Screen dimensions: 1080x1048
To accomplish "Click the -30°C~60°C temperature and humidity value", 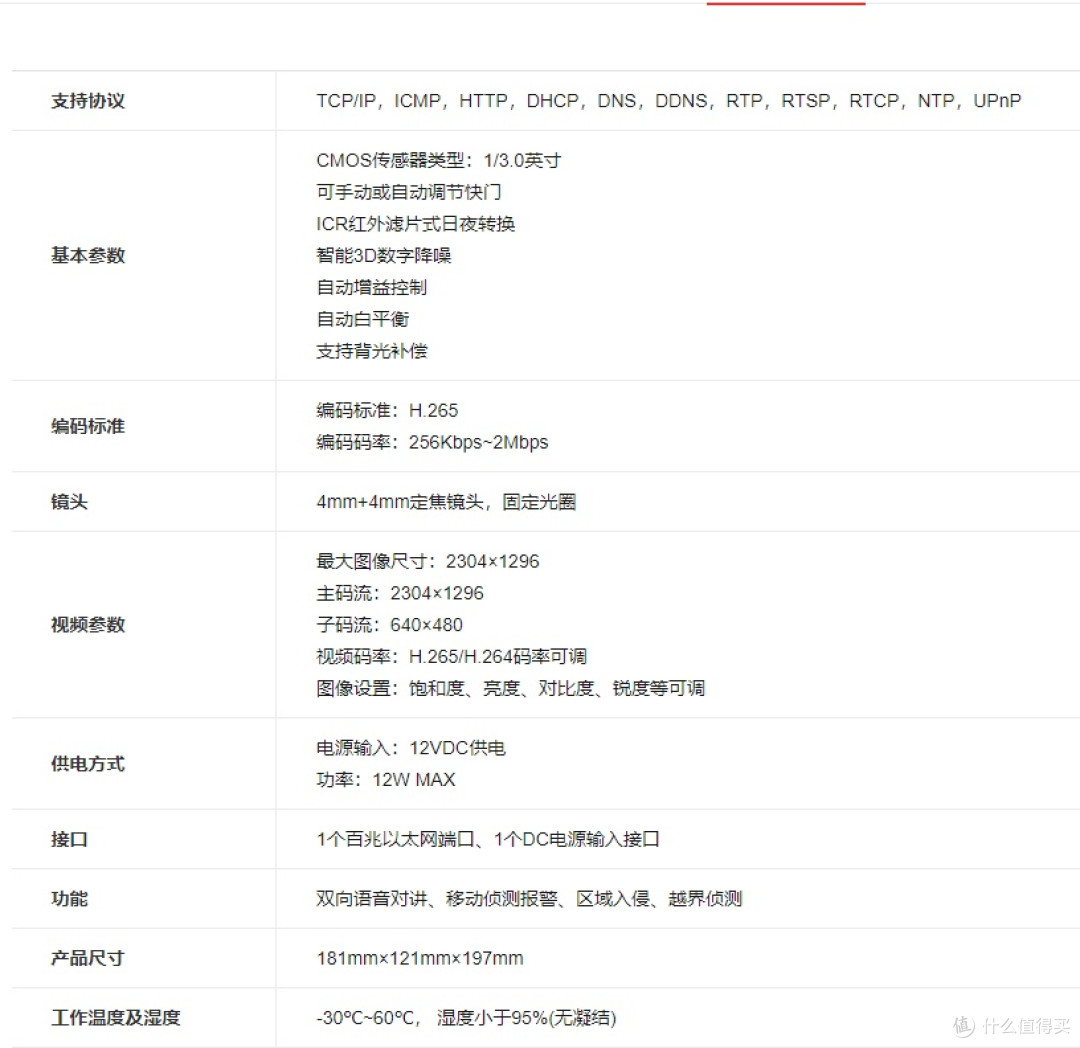I will (x=466, y=1017).
